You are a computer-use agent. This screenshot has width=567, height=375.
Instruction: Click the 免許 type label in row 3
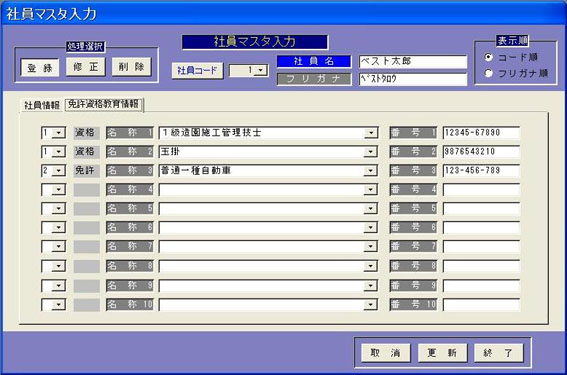(86, 170)
